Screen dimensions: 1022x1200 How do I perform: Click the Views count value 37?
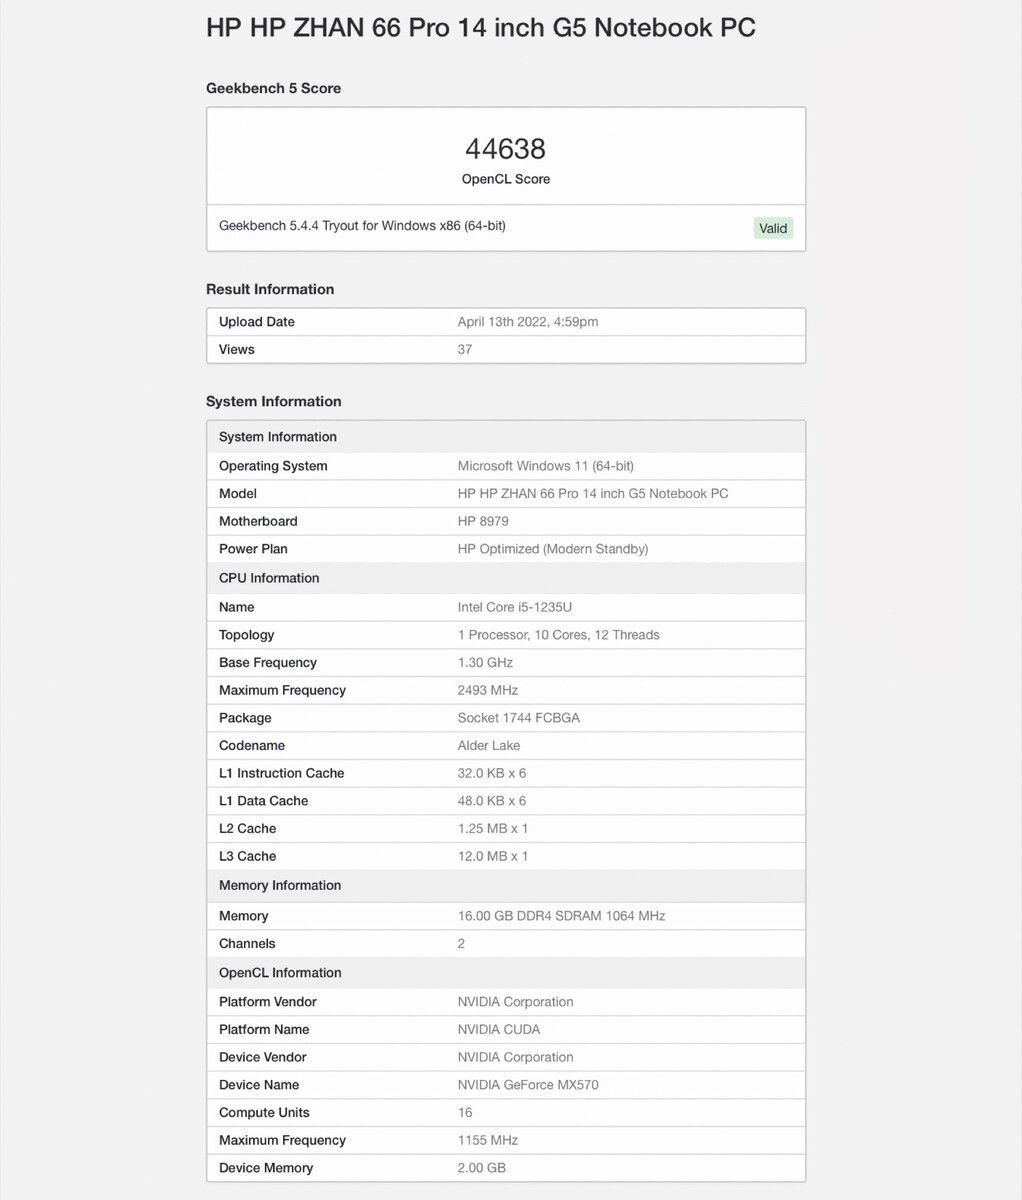pos(465,349)
